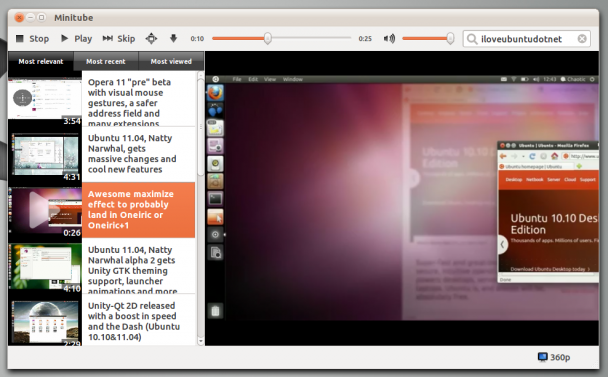This screenshot has width=608, height=377.
Task: Open the Window menu in the video
Action: (x=292, y=79)
